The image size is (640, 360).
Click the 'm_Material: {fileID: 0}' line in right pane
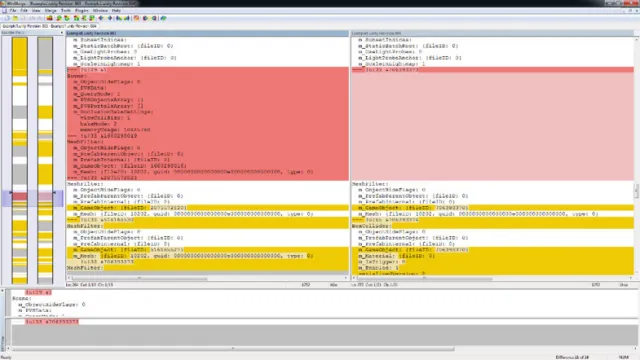click(396, 256)
